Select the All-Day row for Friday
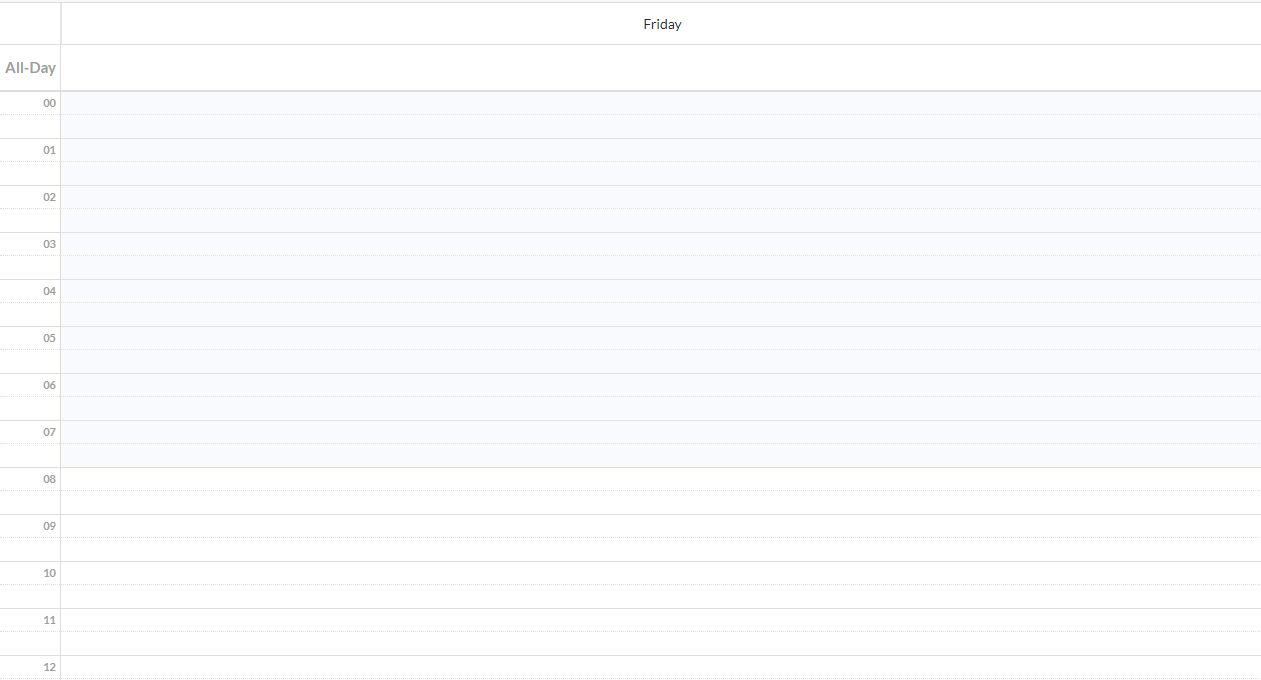The width and height of the screenshot is (1261, 680). click(x=661, y=68)
